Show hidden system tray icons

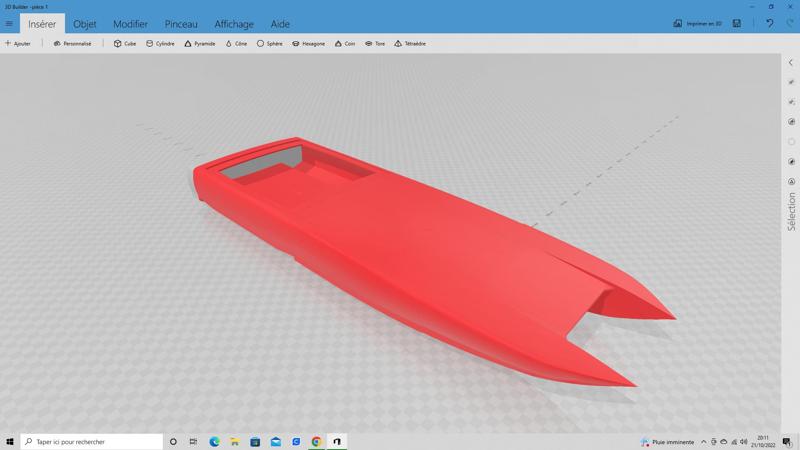(704, 442)
